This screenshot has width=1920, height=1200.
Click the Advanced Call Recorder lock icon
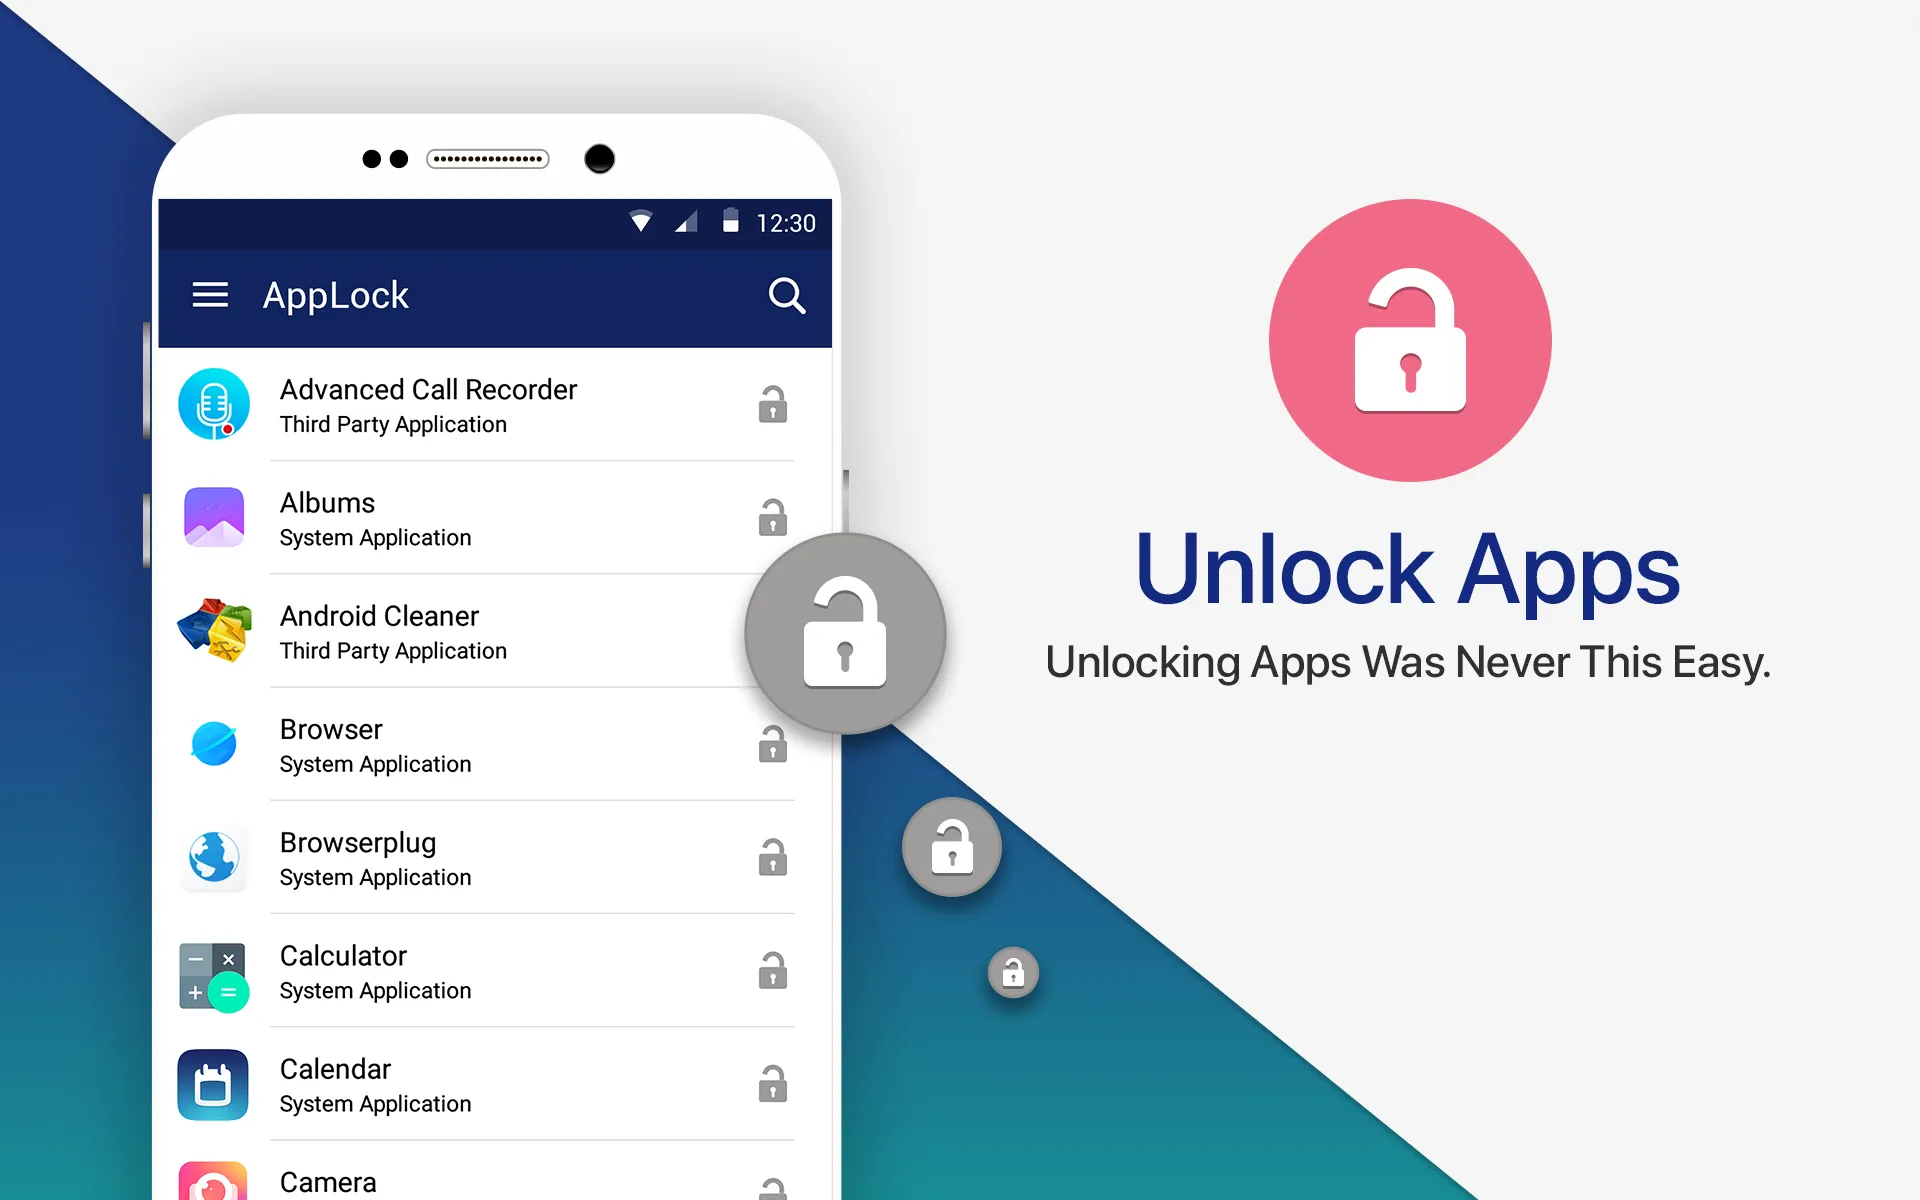click(x=769, y=402)
